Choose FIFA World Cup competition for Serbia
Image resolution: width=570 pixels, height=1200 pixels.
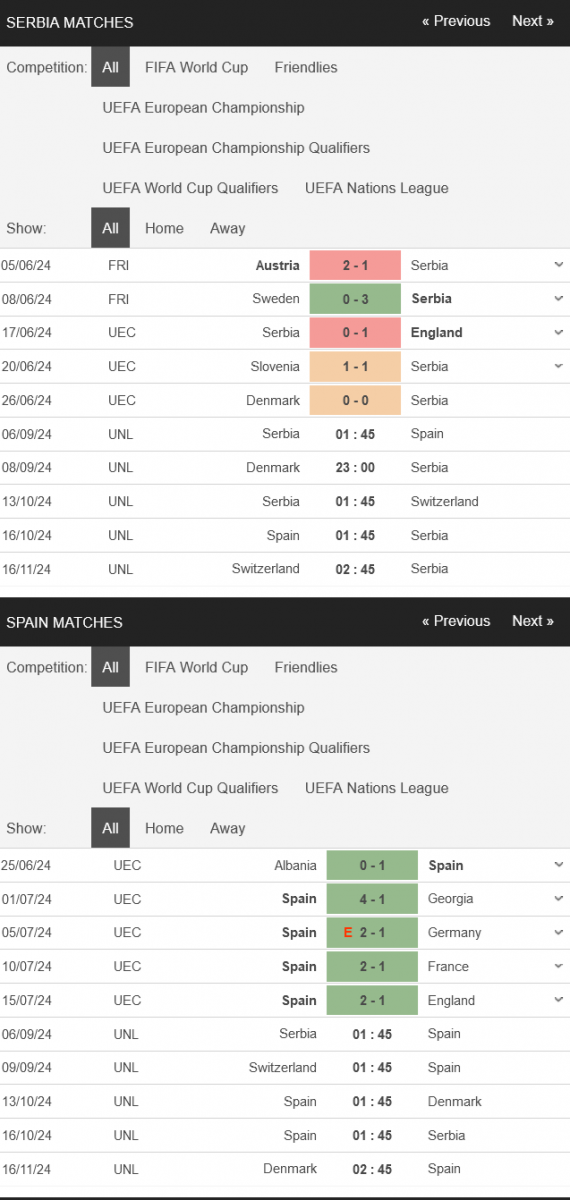click(x=196, y=67)
